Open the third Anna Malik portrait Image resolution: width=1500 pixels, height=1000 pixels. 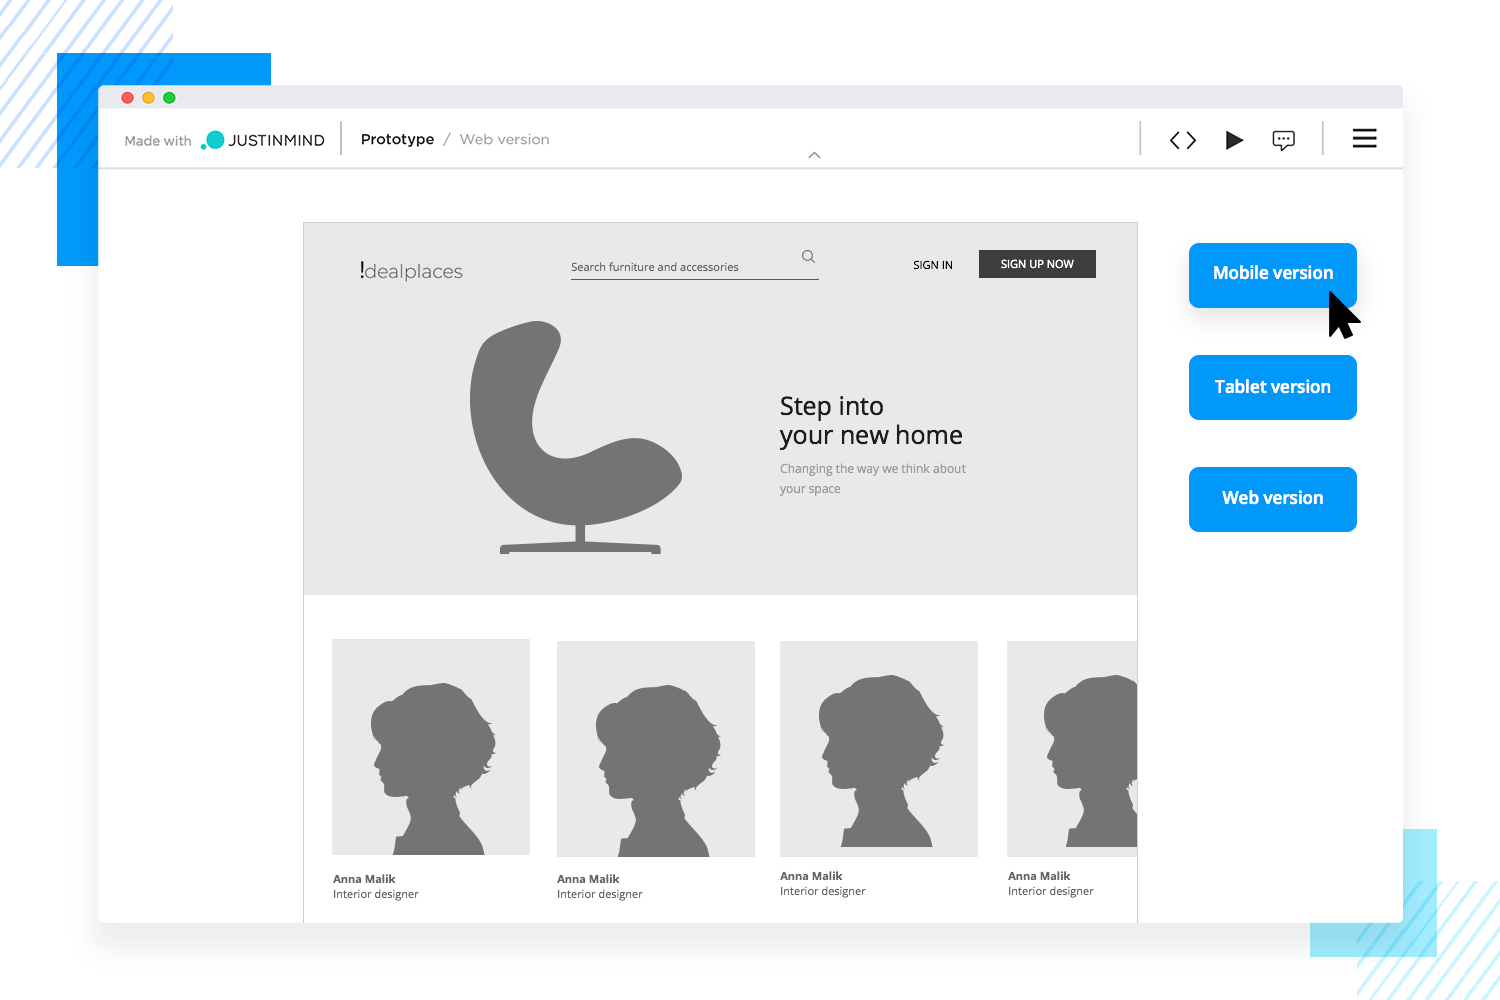pyautogui.click(x=879, y=749)
